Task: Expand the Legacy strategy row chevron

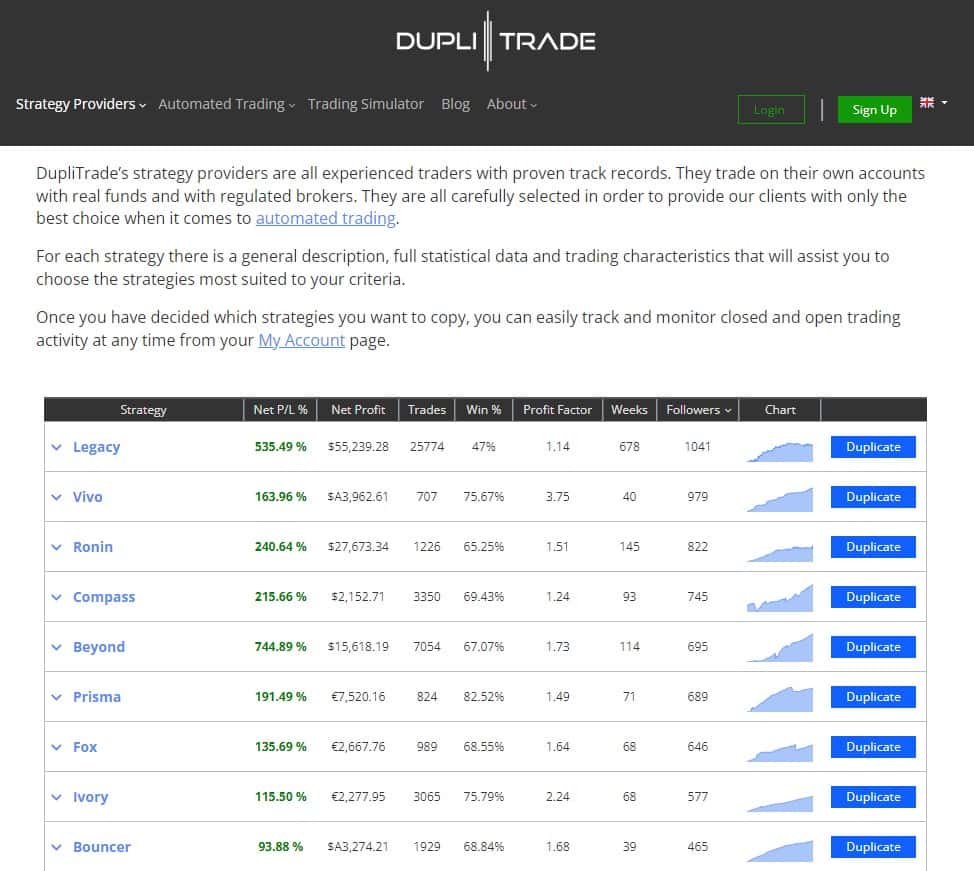Action: (x=57, y=447)
